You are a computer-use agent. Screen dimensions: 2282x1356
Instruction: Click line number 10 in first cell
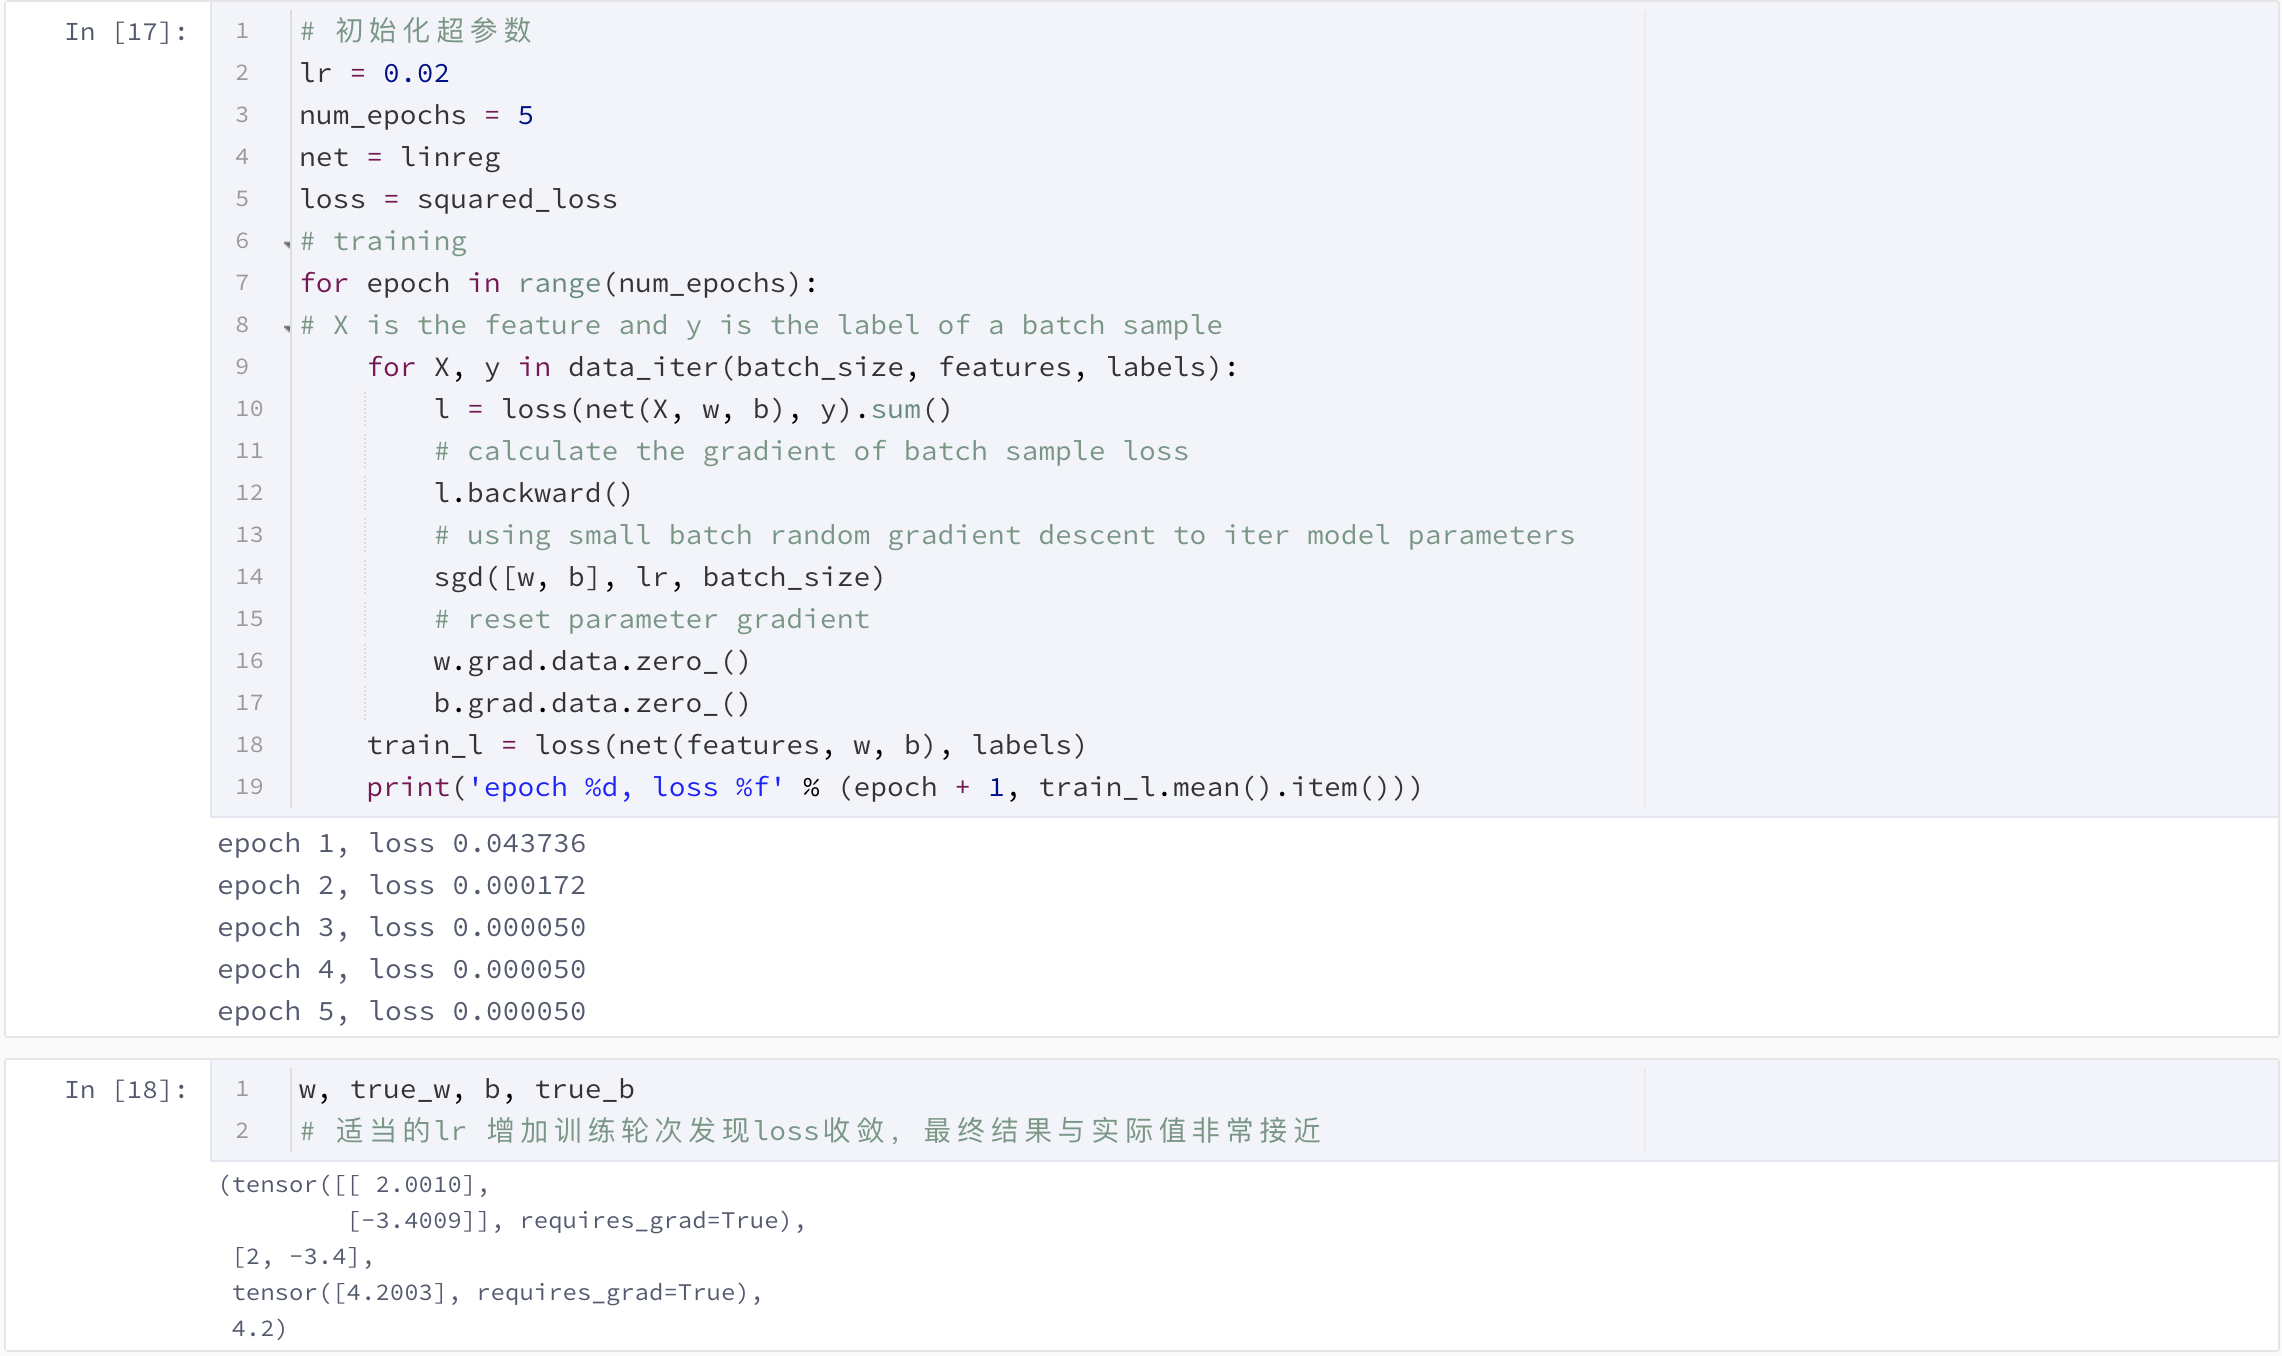click(x=249, y=410)
